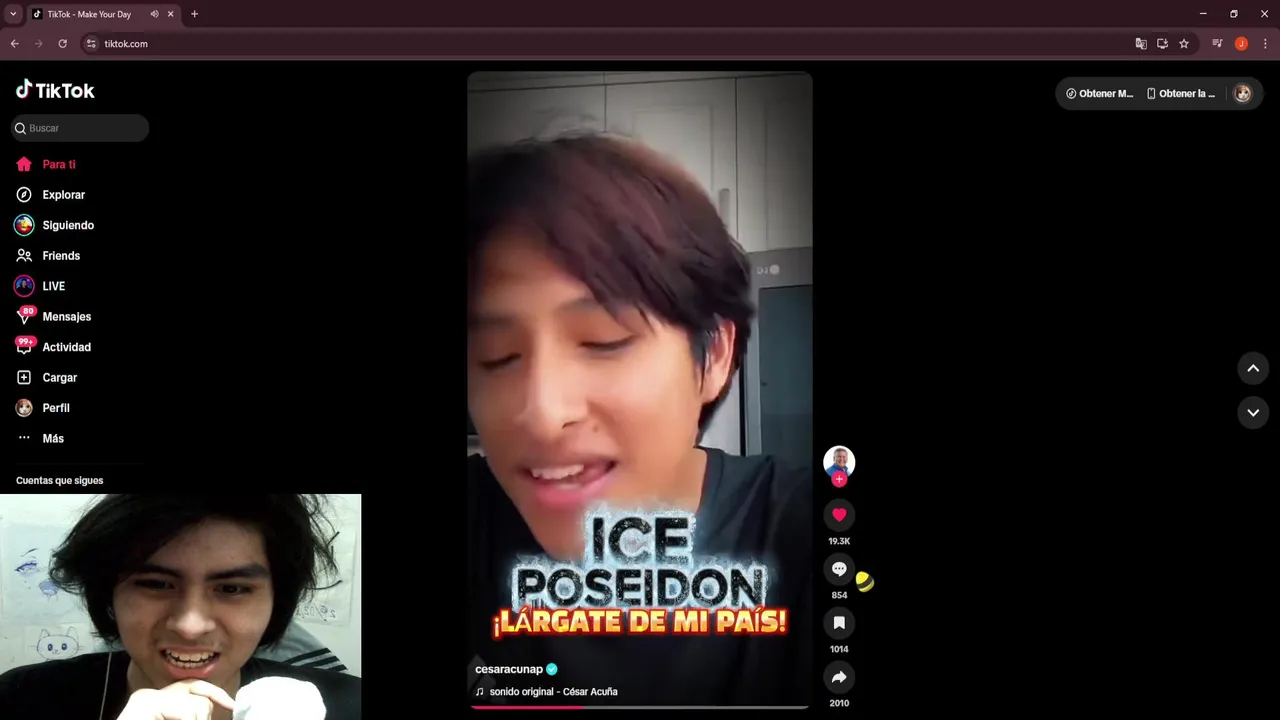This screenshot has width=1280, height=720.
Task: Open Chrome three-dot menu
Action: point(1265,44)
